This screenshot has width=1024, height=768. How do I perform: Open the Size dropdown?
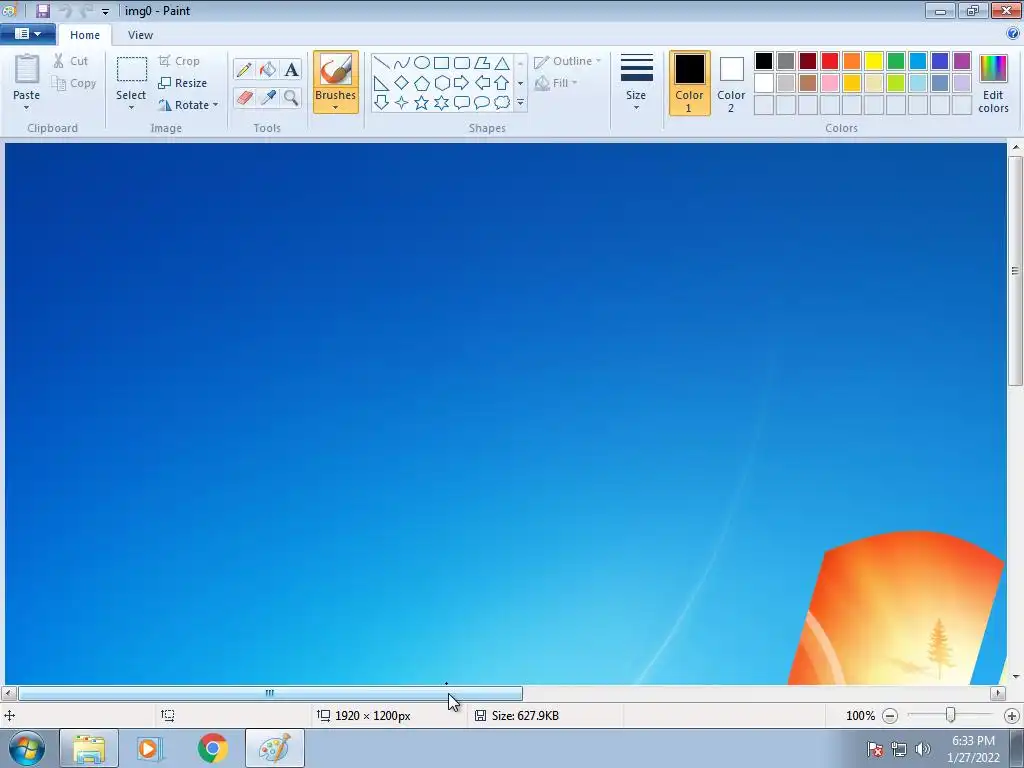(636, 83)
